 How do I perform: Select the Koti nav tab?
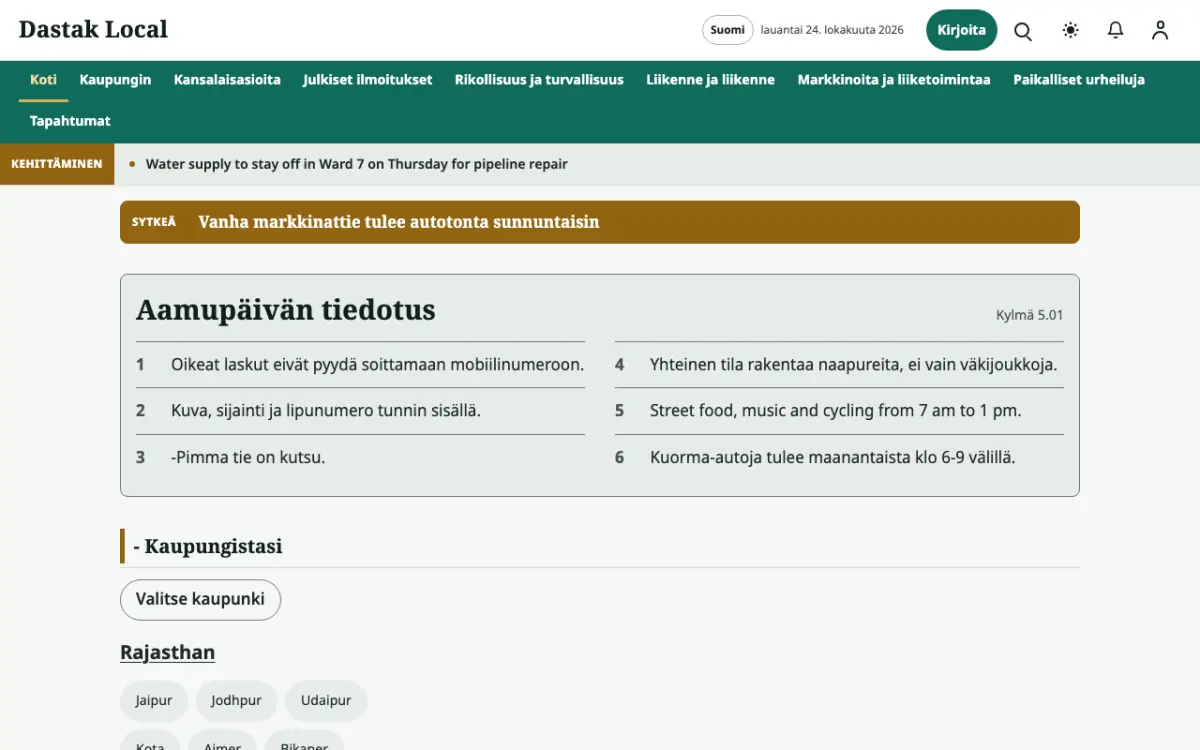point(43,80)
